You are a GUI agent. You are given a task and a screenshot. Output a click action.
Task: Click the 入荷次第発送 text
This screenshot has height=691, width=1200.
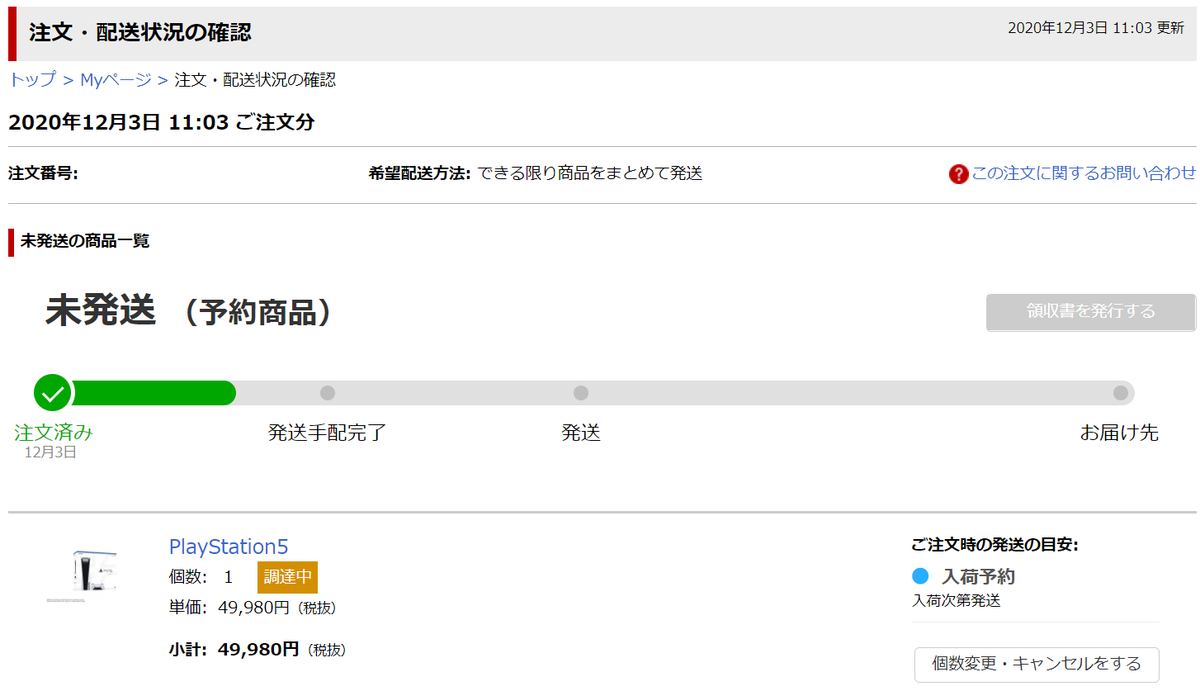click(956, 601)
